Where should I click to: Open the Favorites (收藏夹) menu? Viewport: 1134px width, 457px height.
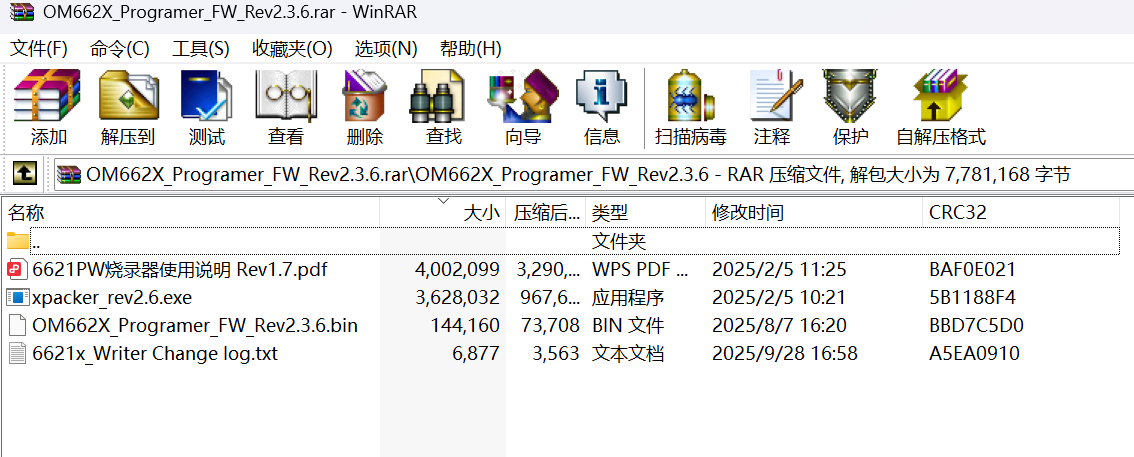pos(292,48)
